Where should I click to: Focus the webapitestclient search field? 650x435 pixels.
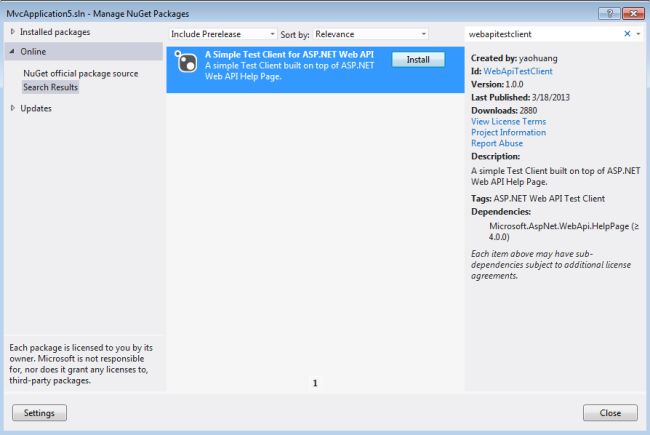coord(545,34)
